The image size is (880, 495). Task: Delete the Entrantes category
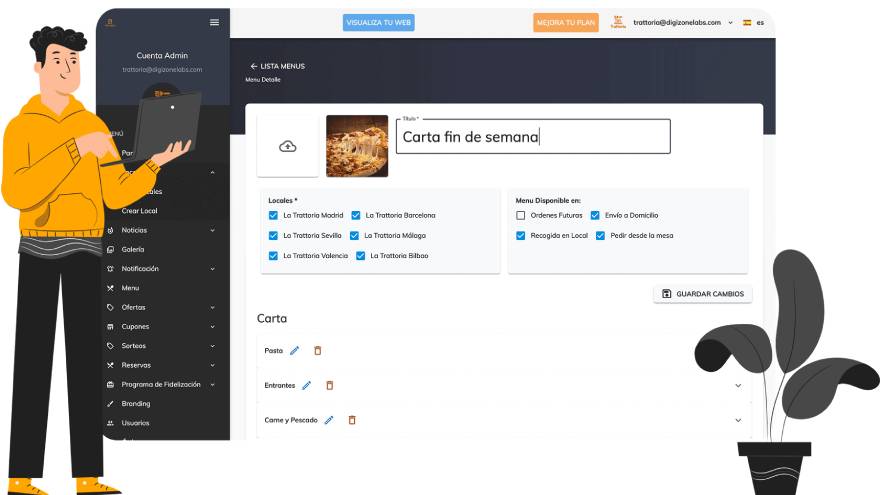330,385
